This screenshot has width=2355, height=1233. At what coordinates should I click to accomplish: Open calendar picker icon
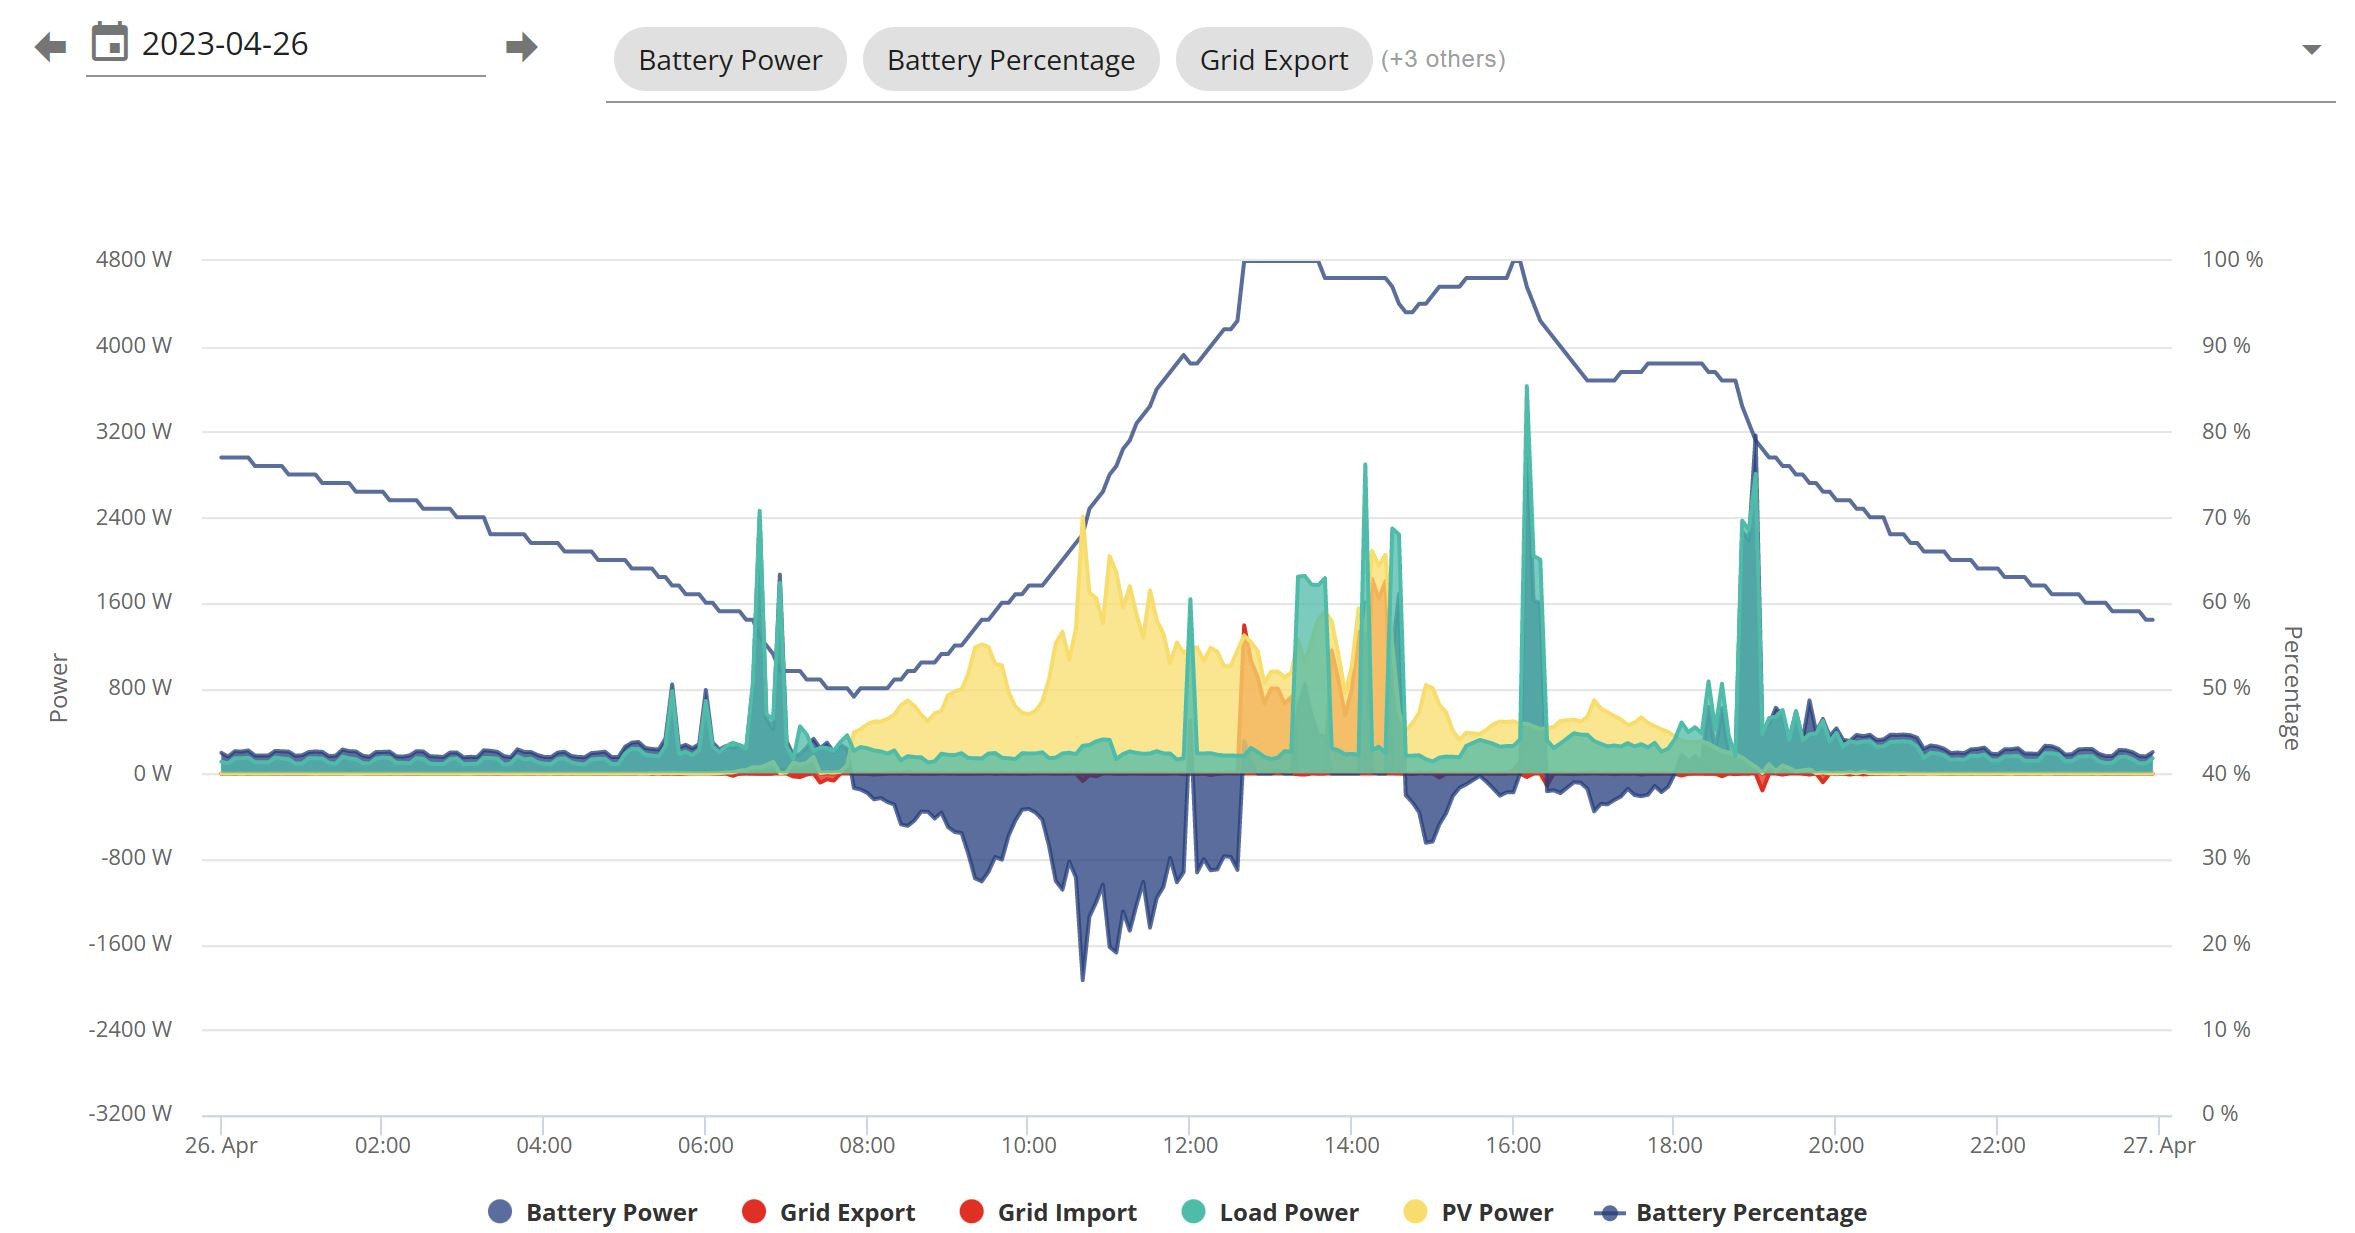click(110, 42)
